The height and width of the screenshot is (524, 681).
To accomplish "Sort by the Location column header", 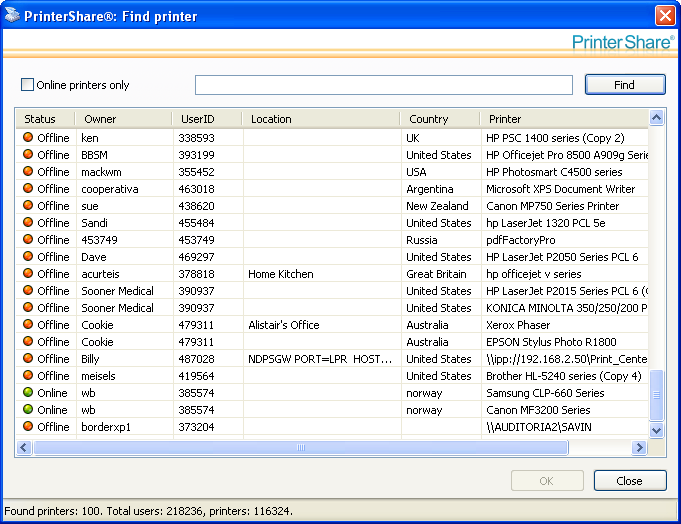I will click(321, 119).
